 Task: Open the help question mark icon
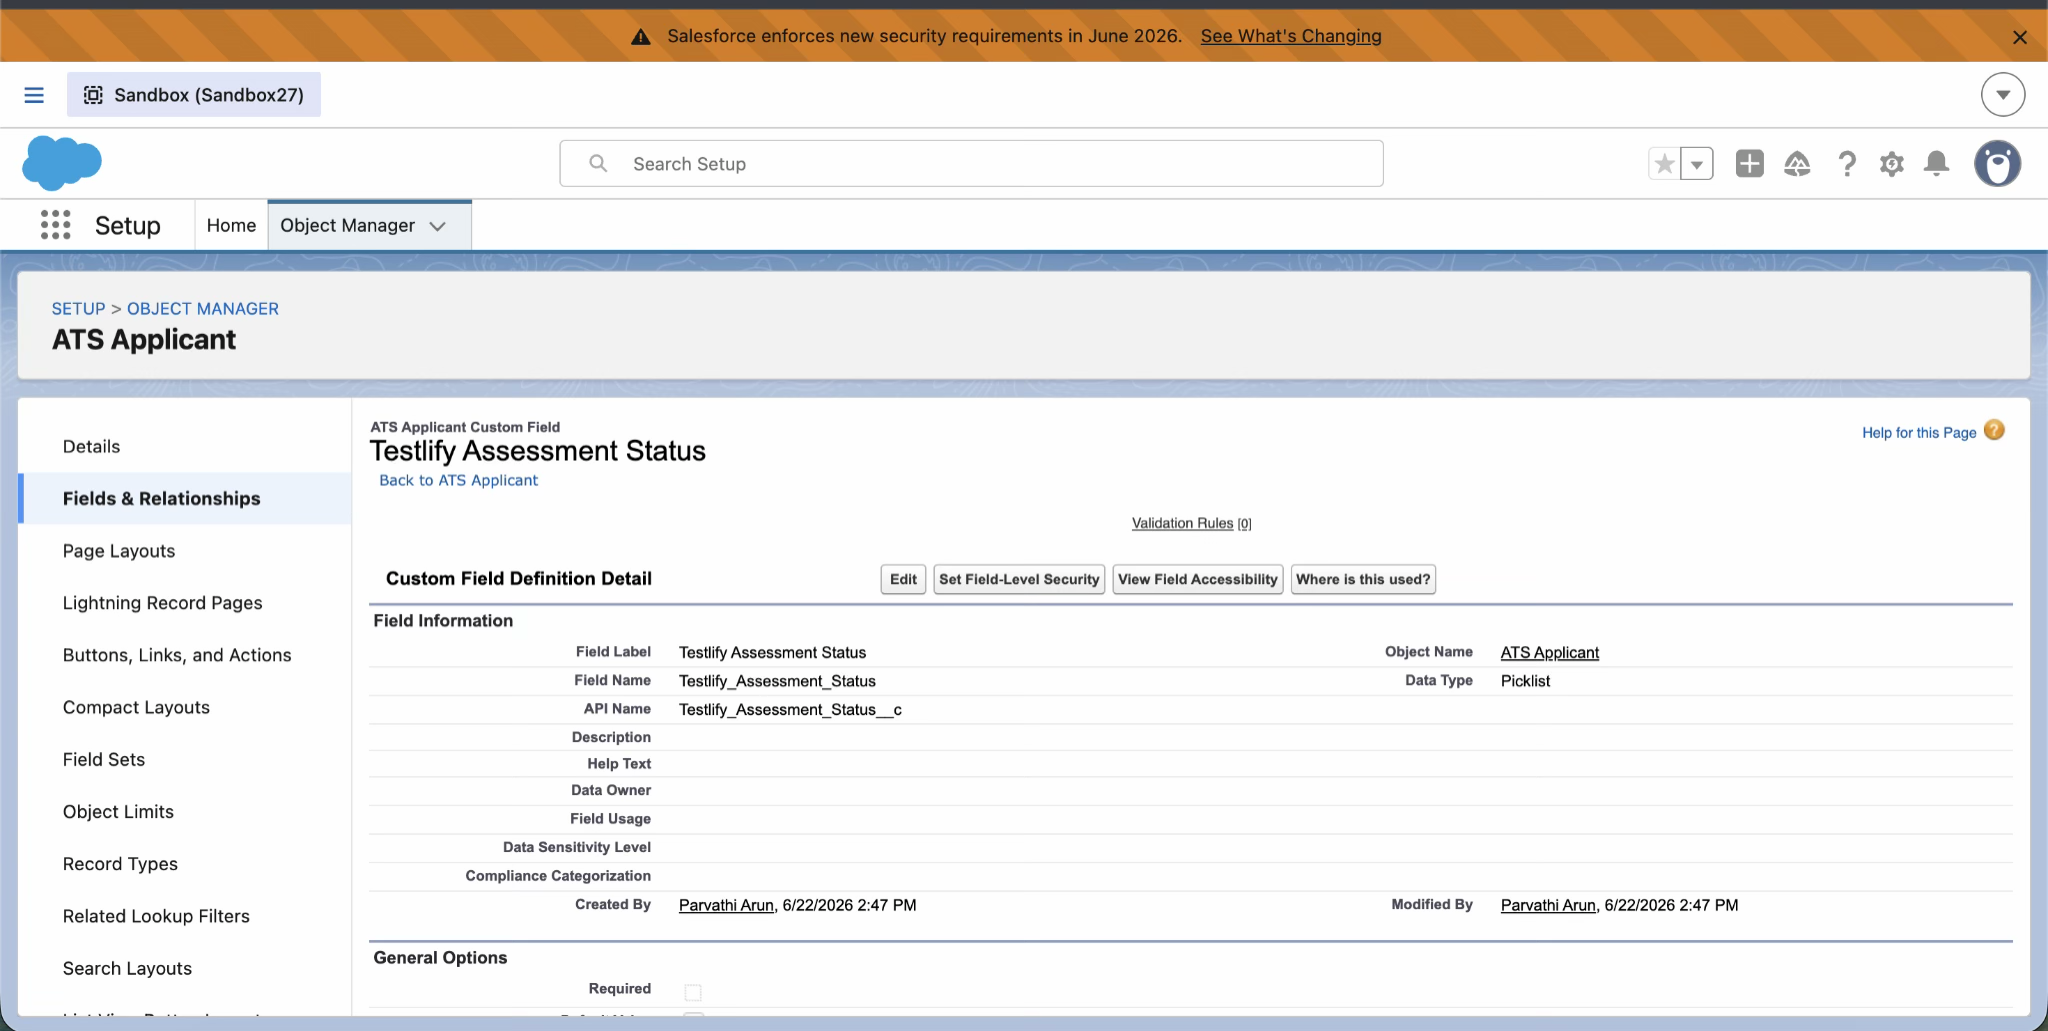(x=1847, y=164)
